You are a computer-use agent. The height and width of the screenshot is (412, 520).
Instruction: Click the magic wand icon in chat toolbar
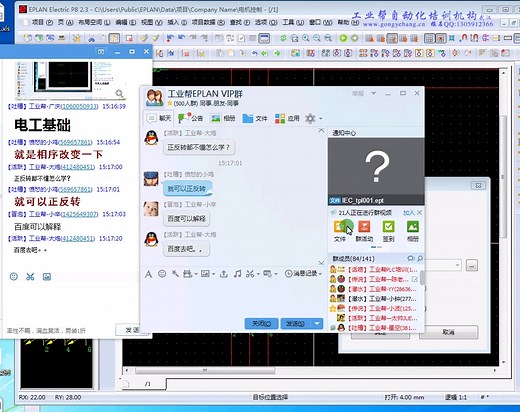(175, 274)
